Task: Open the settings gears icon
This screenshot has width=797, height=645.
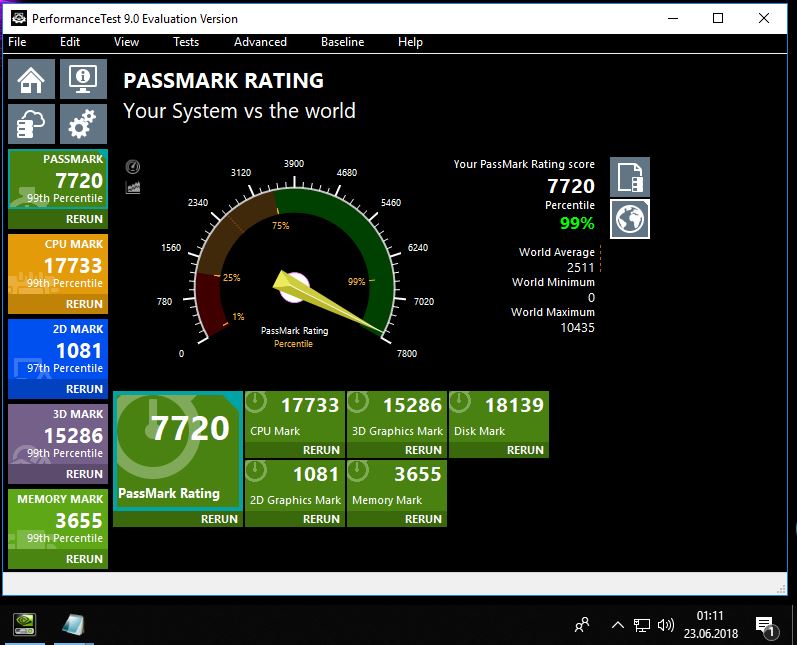Action: (x=83, y=124)
